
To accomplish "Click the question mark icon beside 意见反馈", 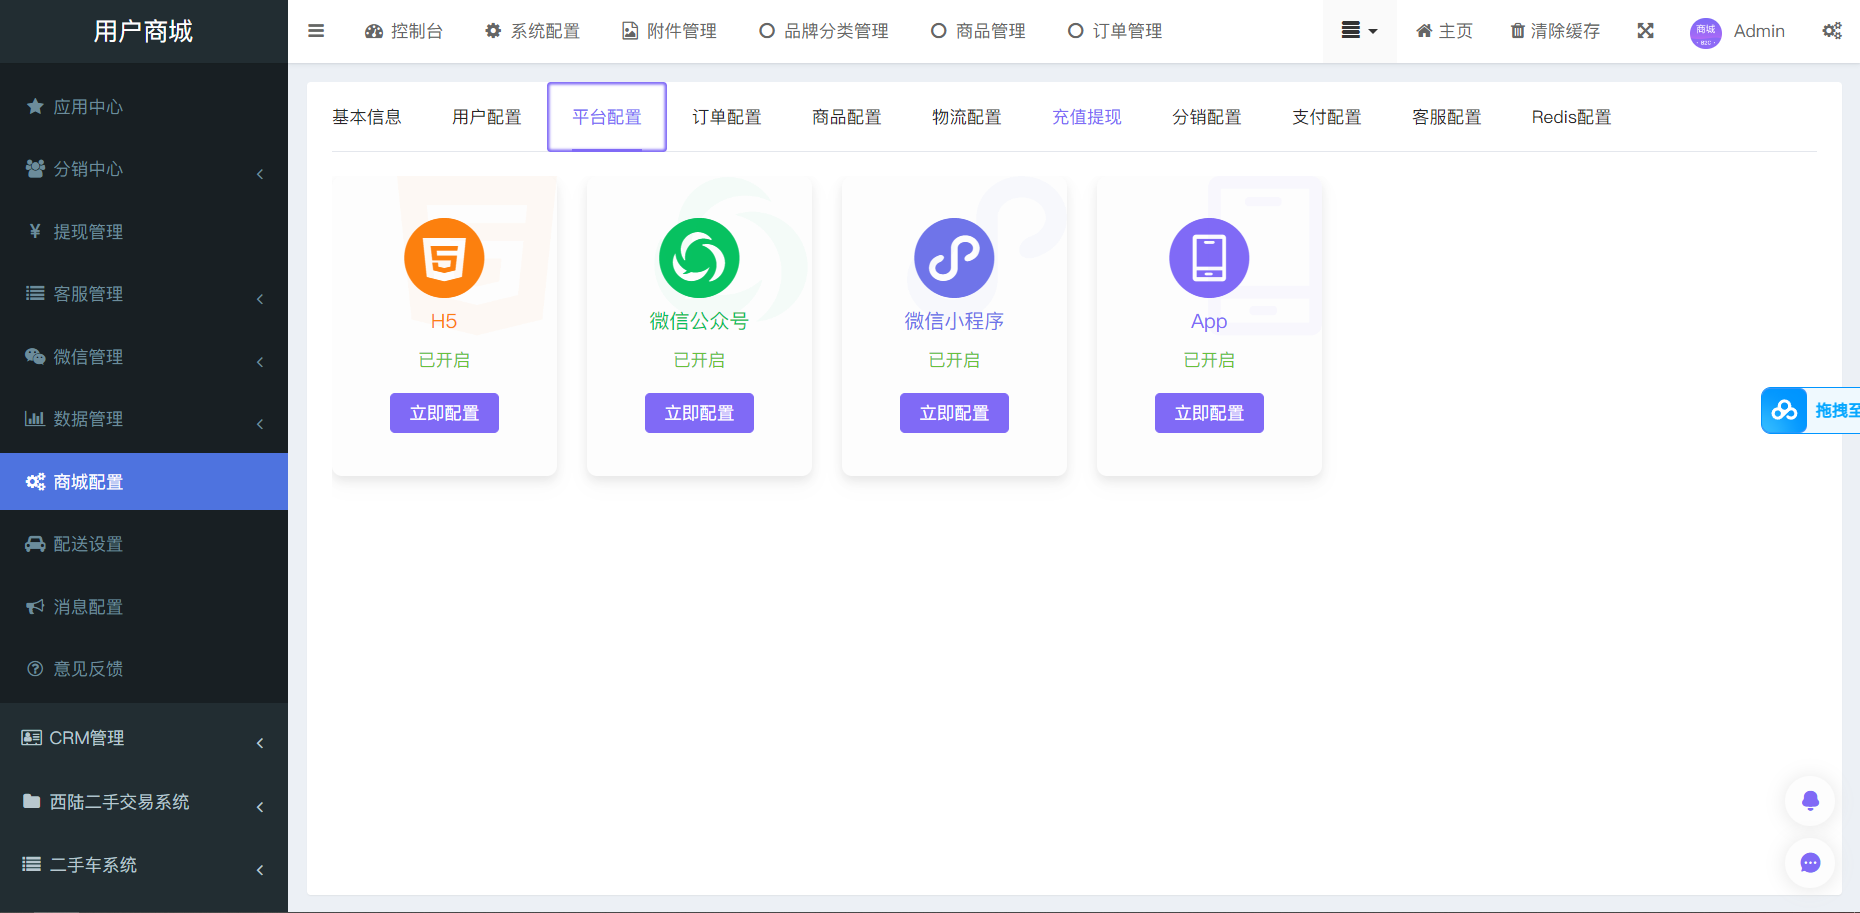I will coord(35,669).
